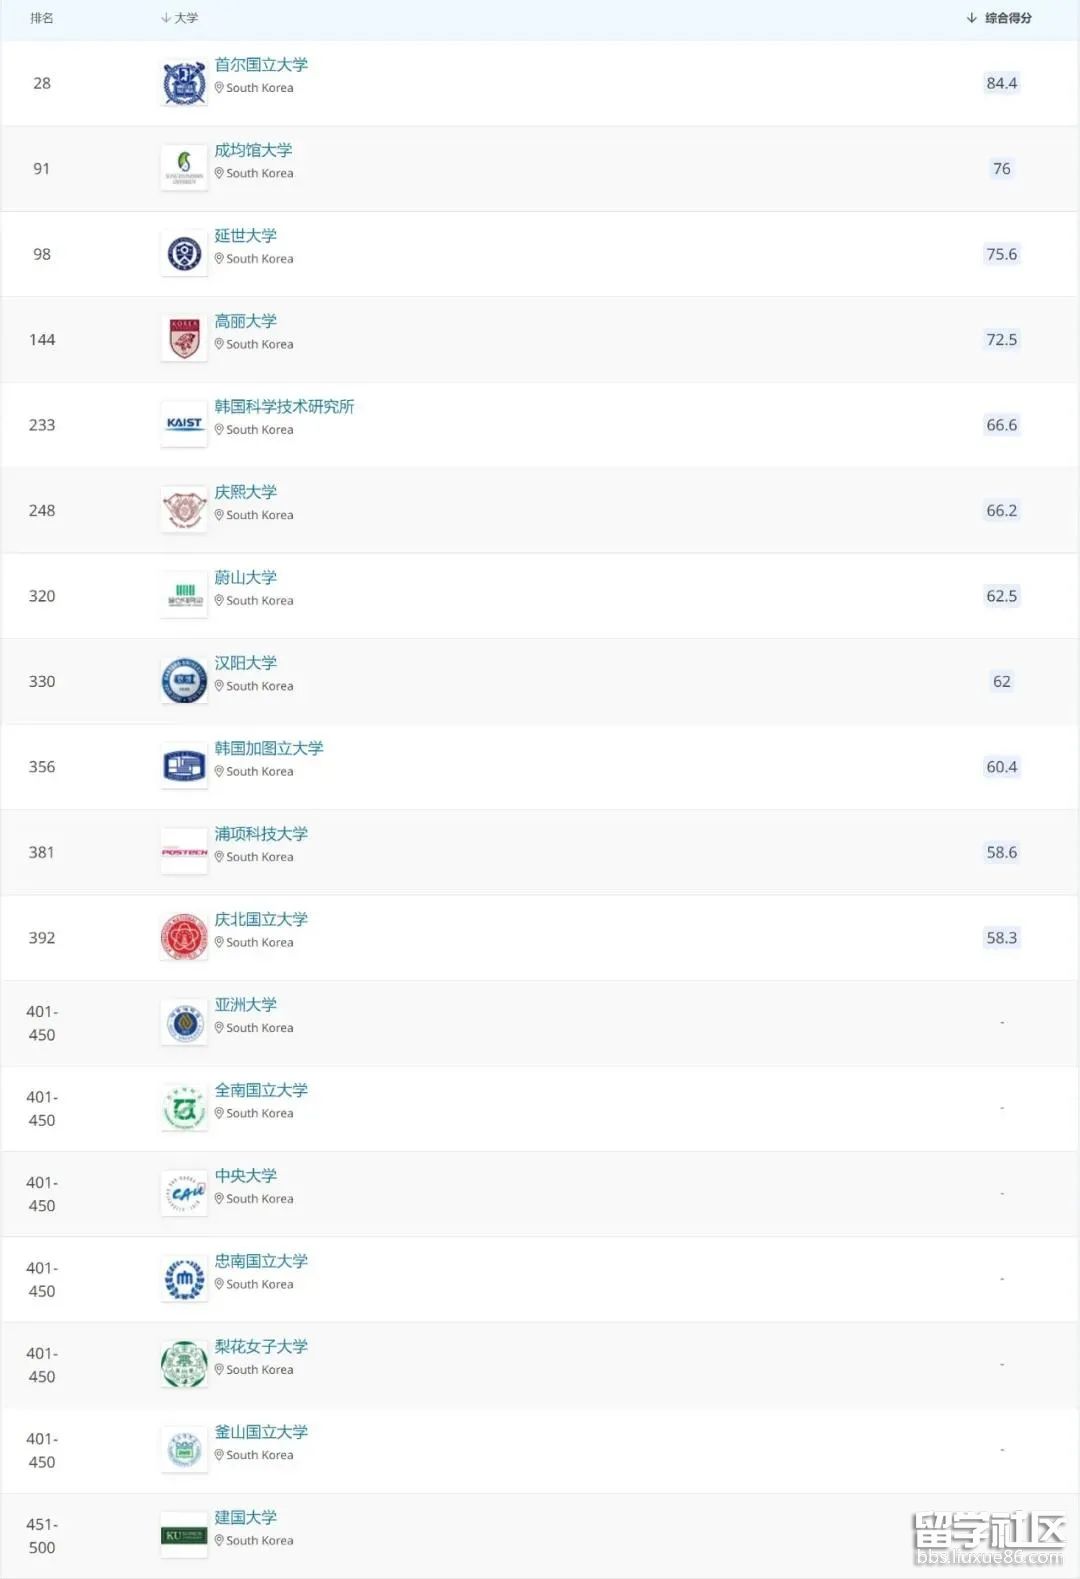
Task: Click the Kyungpook National University red emblem
Action: (184, 937)
